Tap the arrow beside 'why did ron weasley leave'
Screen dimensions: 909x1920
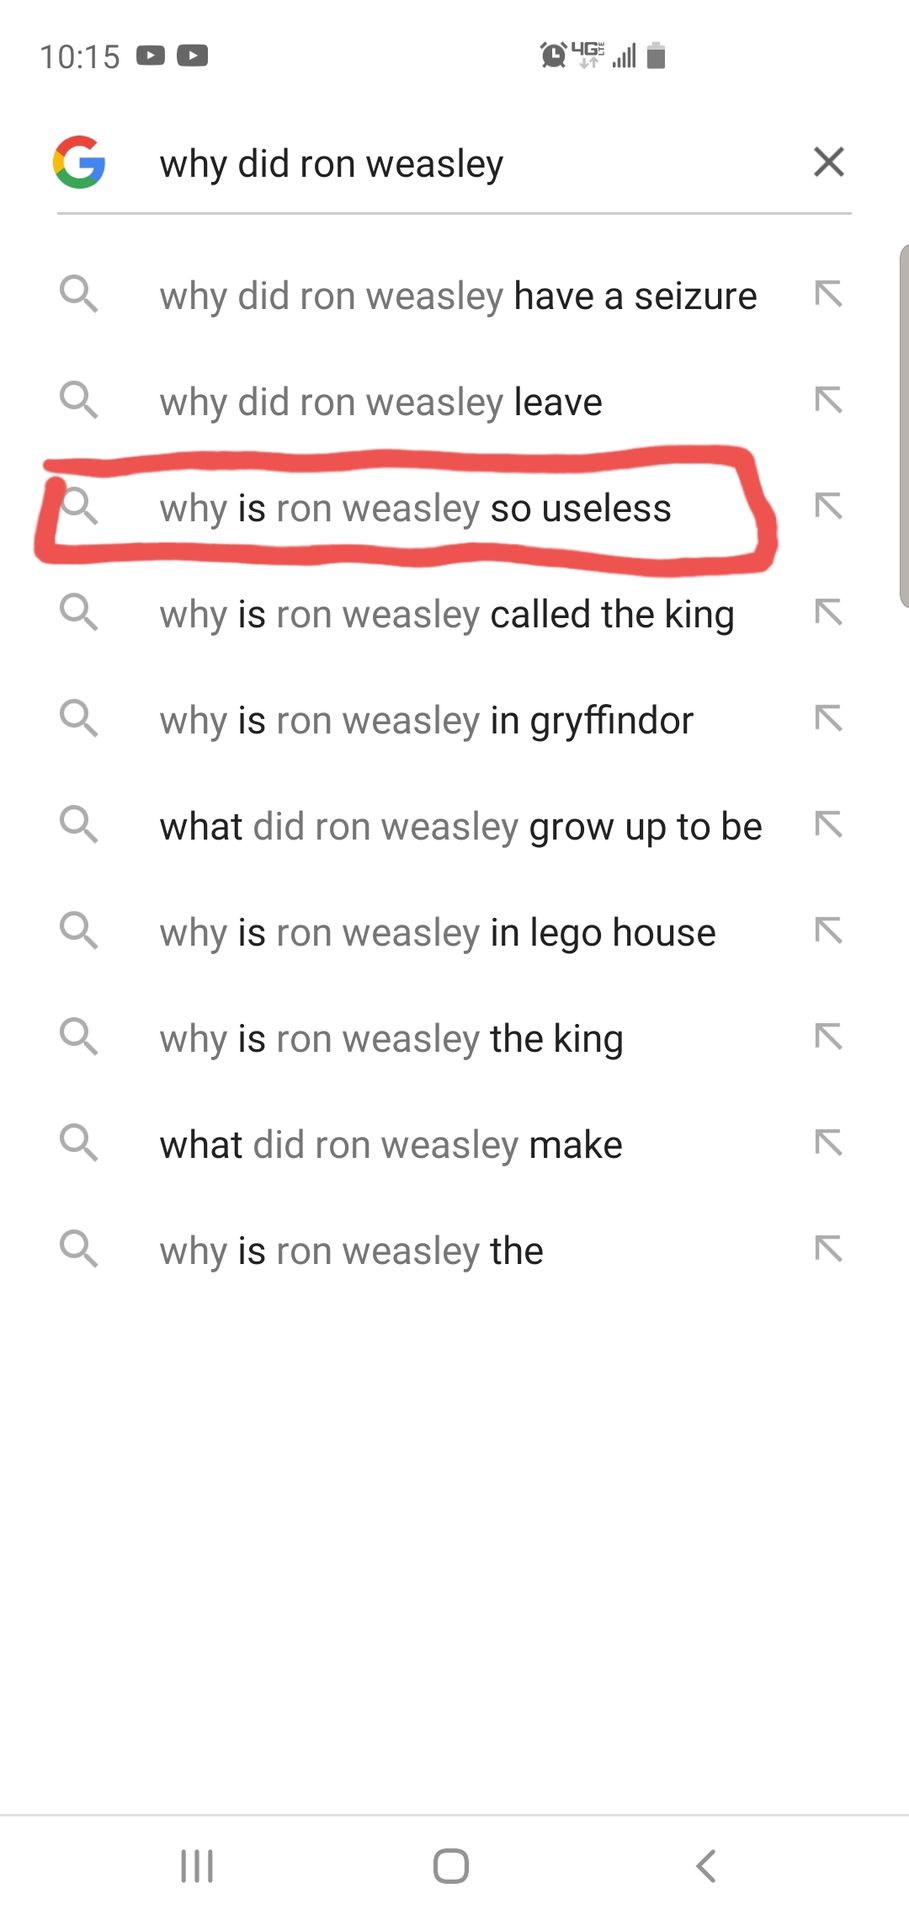(x=828, y=400)
